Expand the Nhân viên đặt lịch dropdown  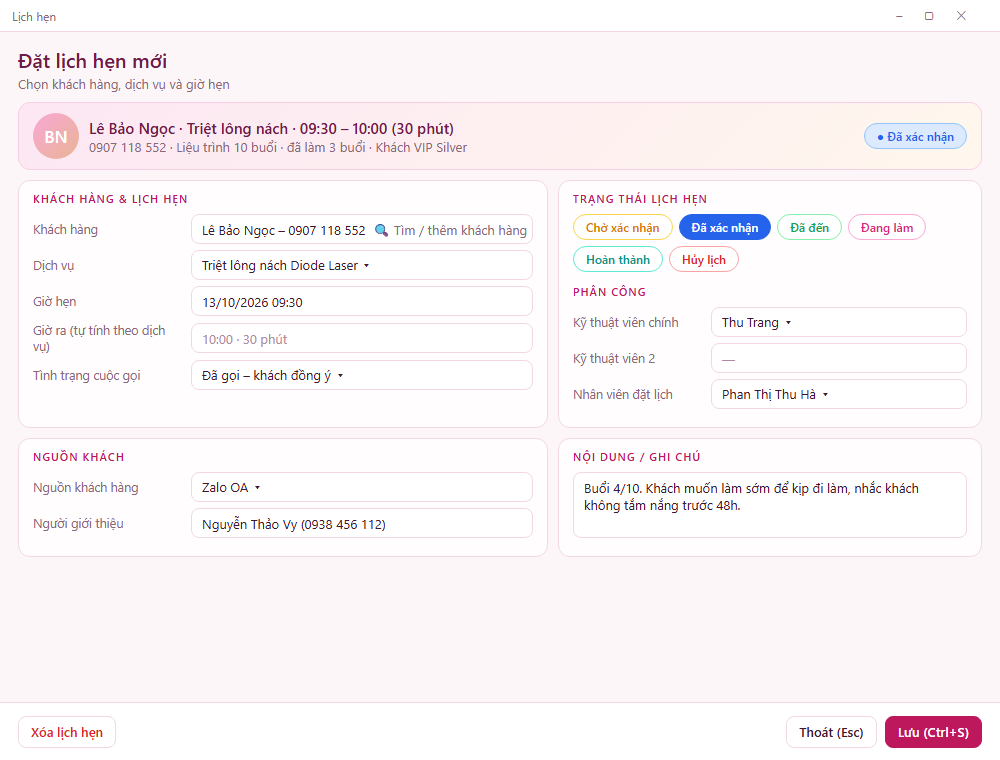839,395
